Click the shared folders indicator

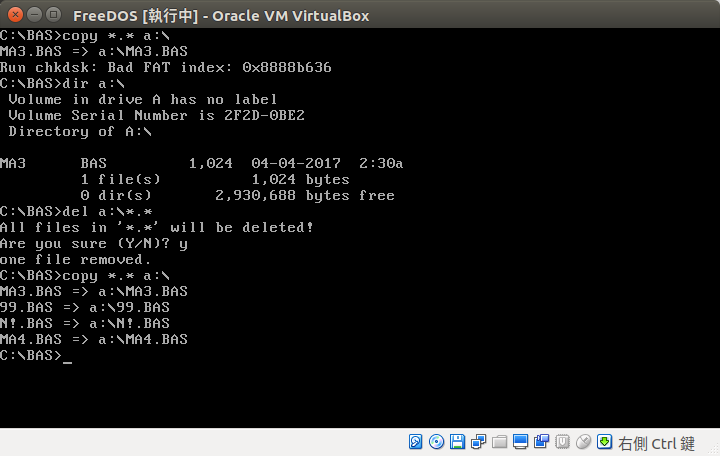pyautogui.click(x=499, y=442)
